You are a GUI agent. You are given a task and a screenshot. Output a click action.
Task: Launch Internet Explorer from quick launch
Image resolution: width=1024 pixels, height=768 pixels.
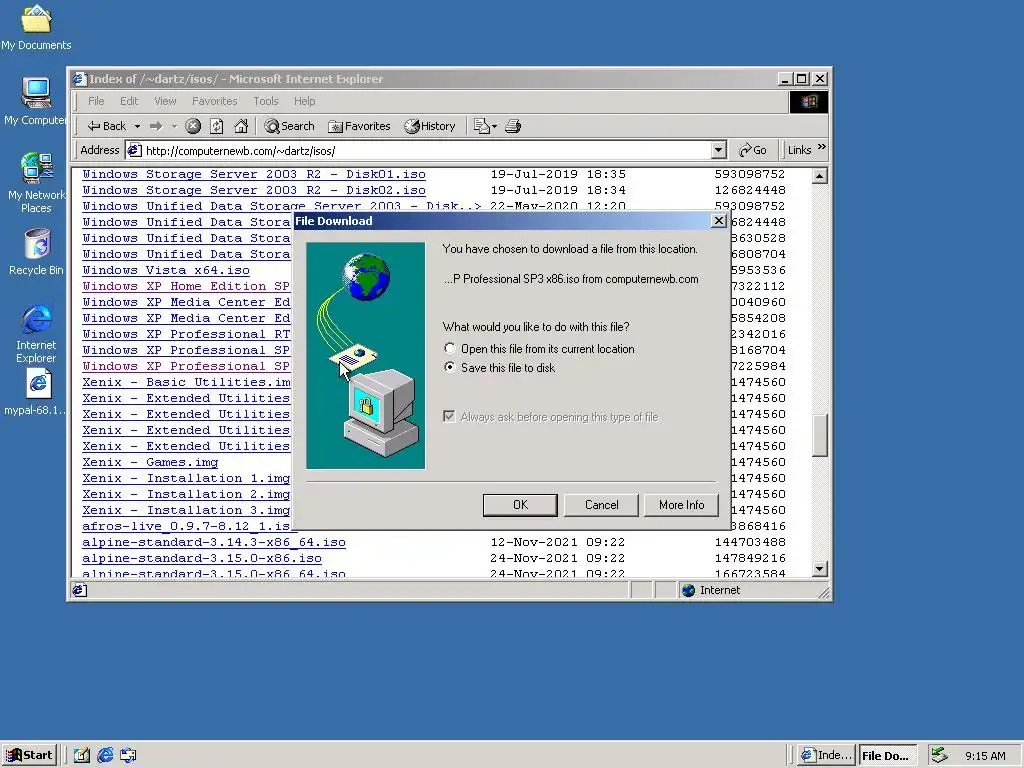click(x=105, y=755)
